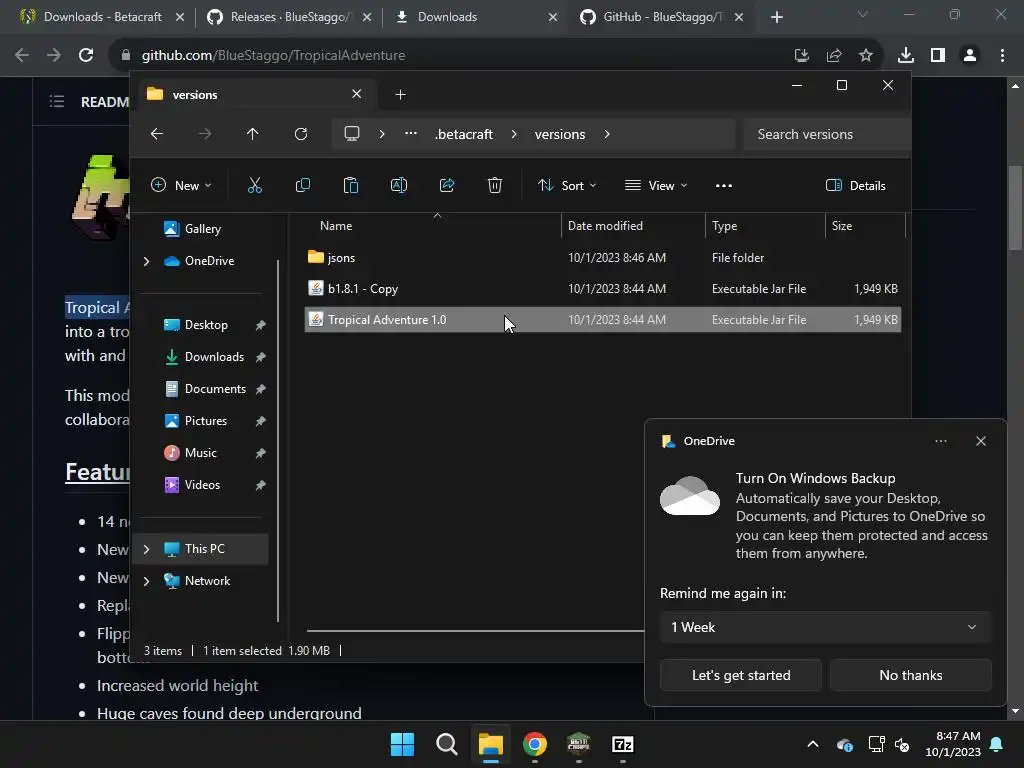Click the pin icon next to Pictures
The image size is (1024, 768).
pyautogui.click(x=261, y=421)
